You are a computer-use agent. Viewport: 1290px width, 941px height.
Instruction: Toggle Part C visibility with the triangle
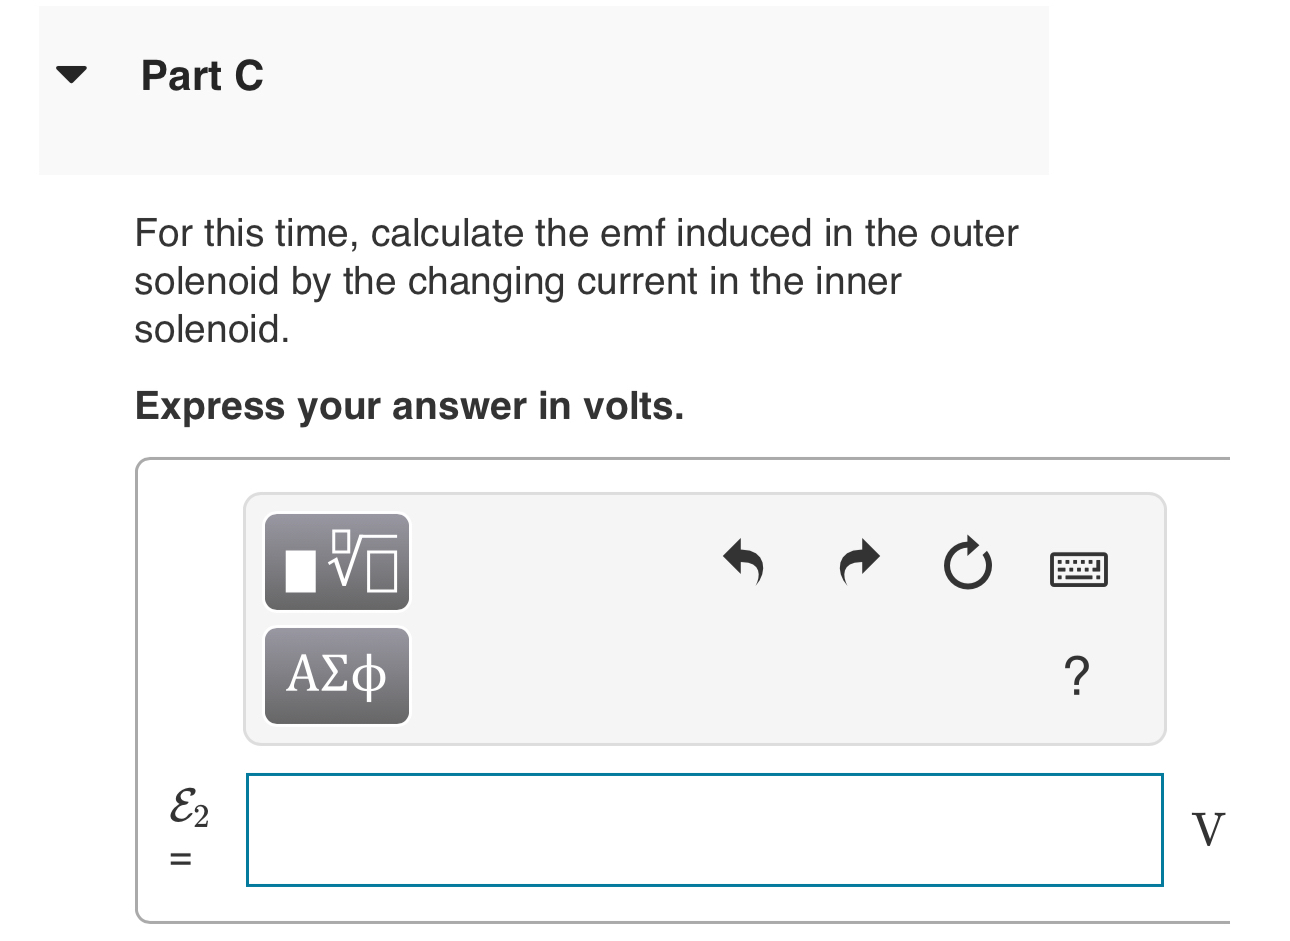72,74
